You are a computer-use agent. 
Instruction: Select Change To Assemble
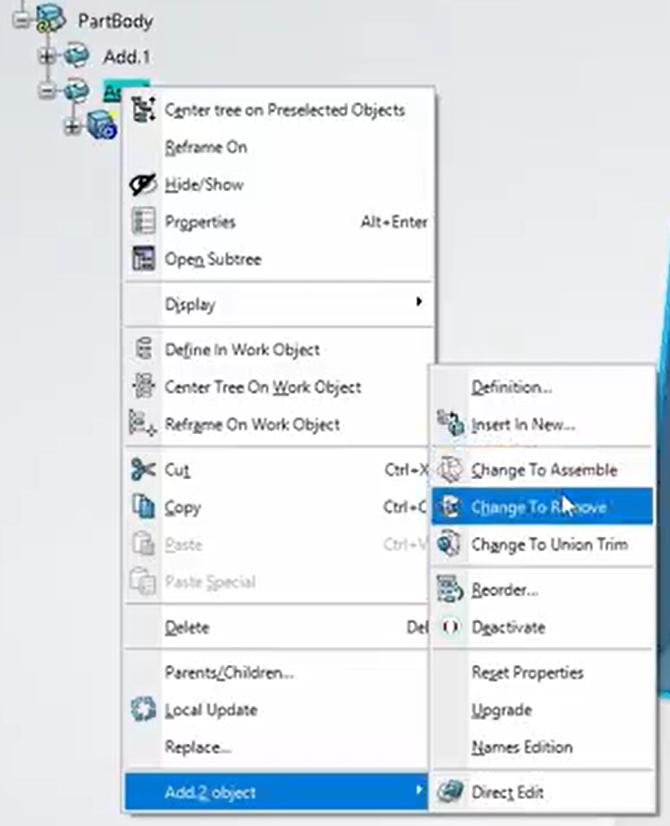(x=543, y=469)
